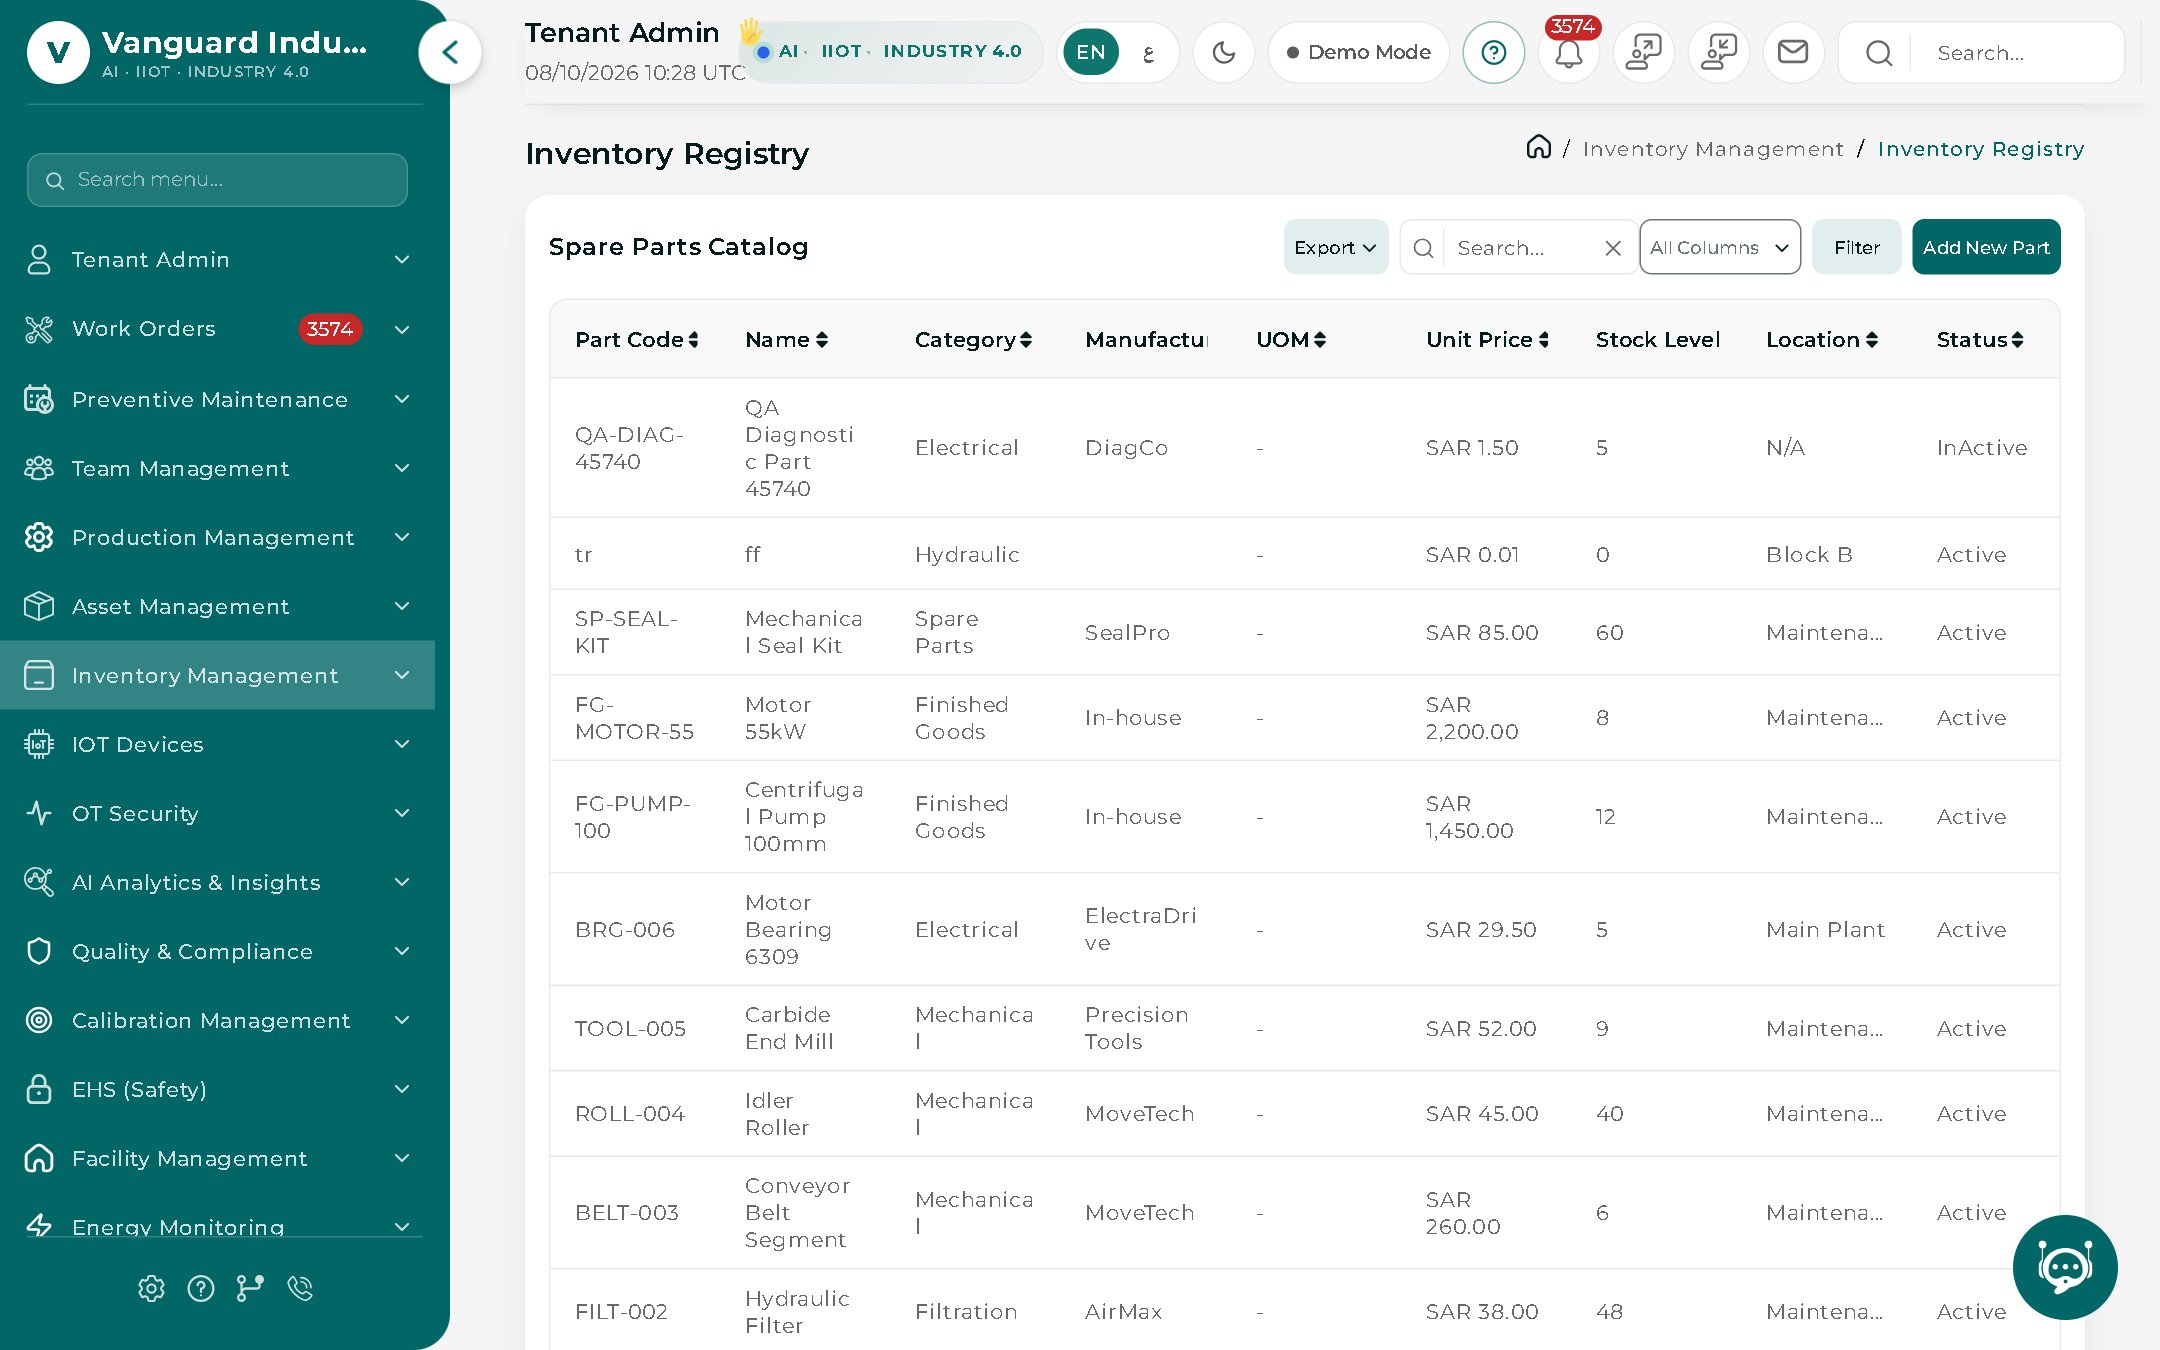Expand the Asset Management chevron
Screen dimensions: 2160x1350
pyautogui.click(x=402, y=606)
